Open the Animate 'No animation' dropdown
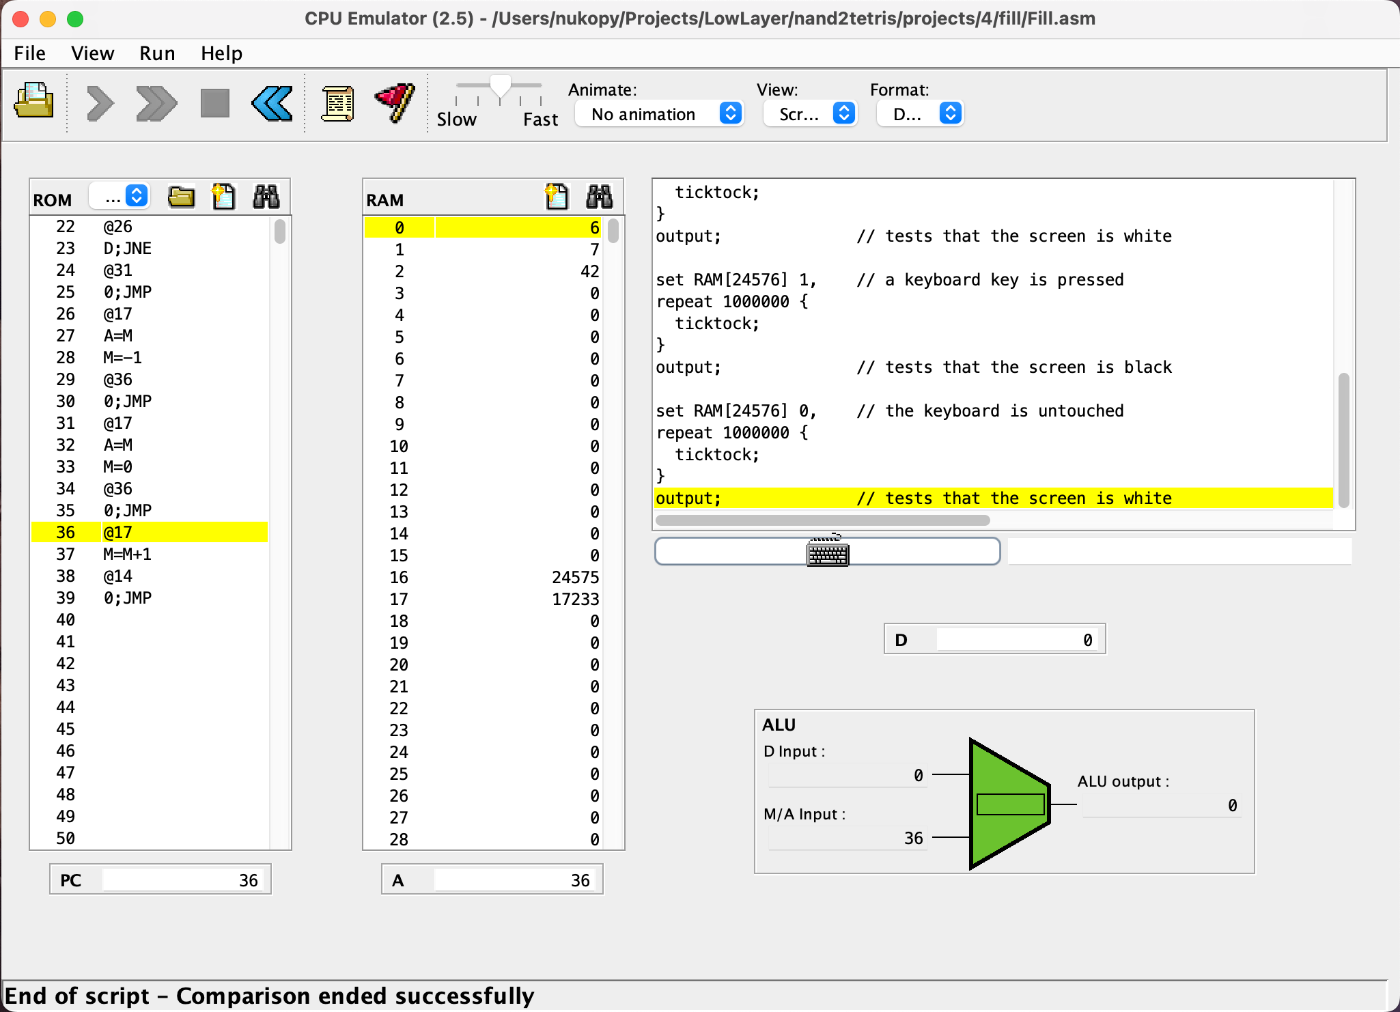The height and width of the screenshot is (1012, 1400). [659, 114]
